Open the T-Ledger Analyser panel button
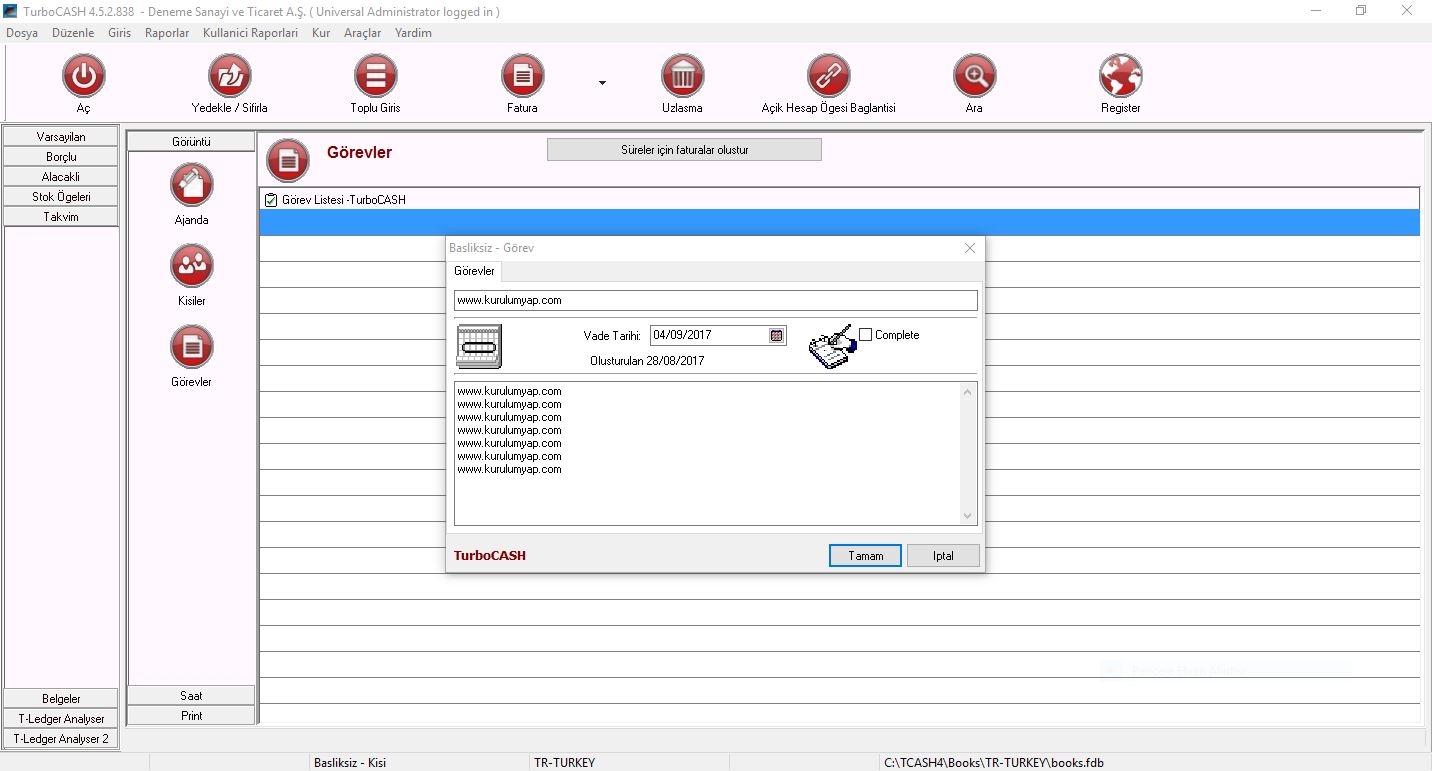 tap(61, 719)
